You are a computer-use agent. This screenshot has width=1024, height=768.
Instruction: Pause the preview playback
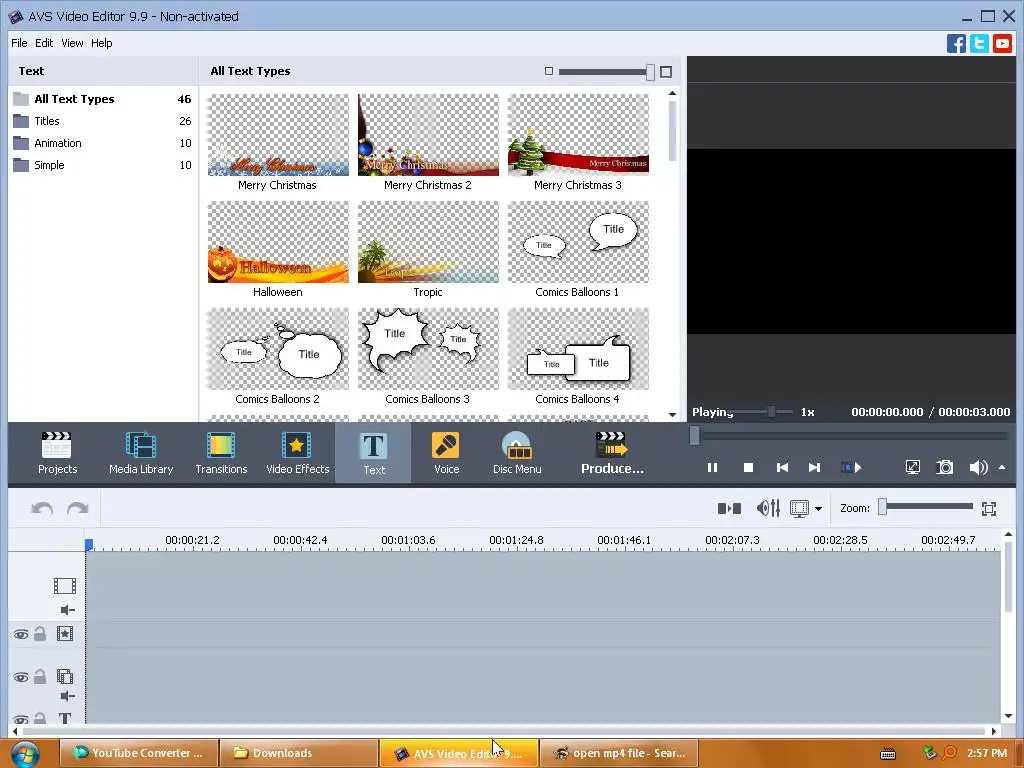point(712,468)
